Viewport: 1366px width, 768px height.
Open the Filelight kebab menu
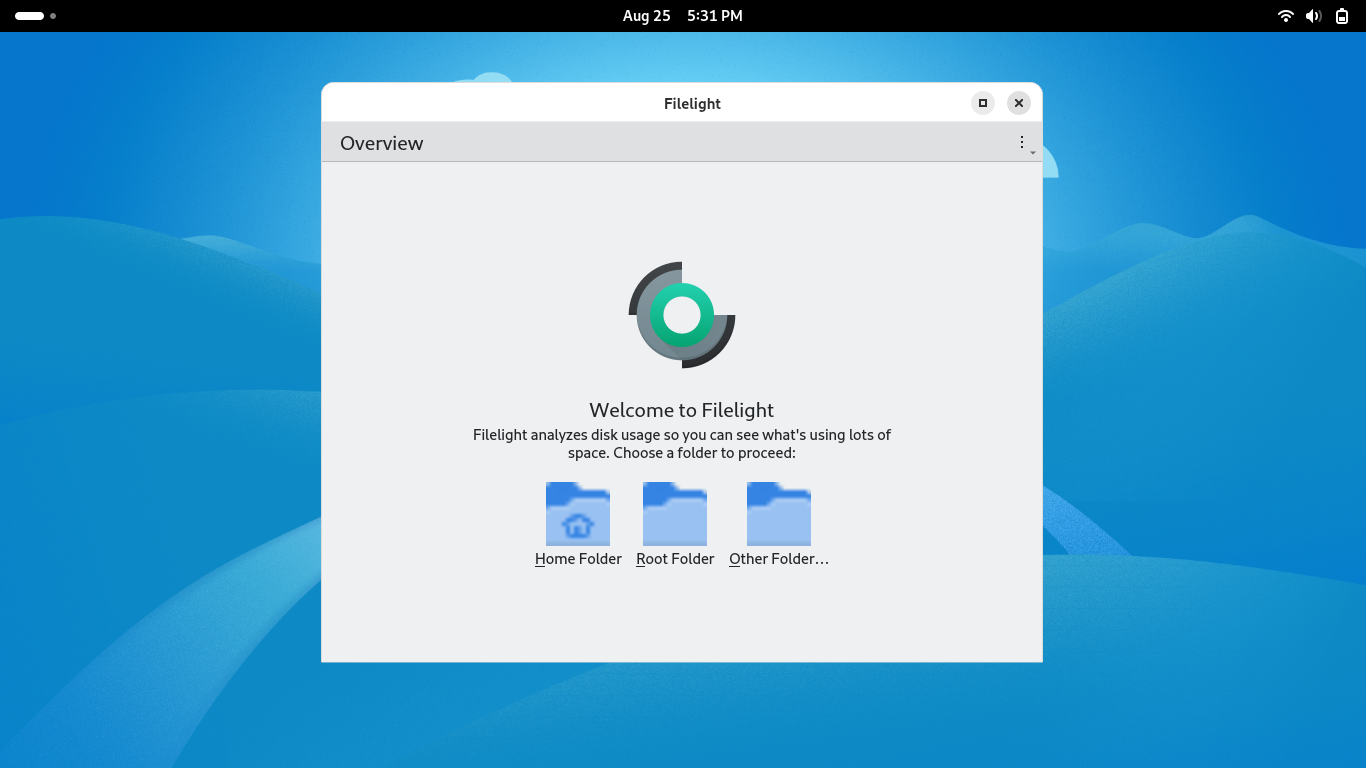pos(1022,143)
